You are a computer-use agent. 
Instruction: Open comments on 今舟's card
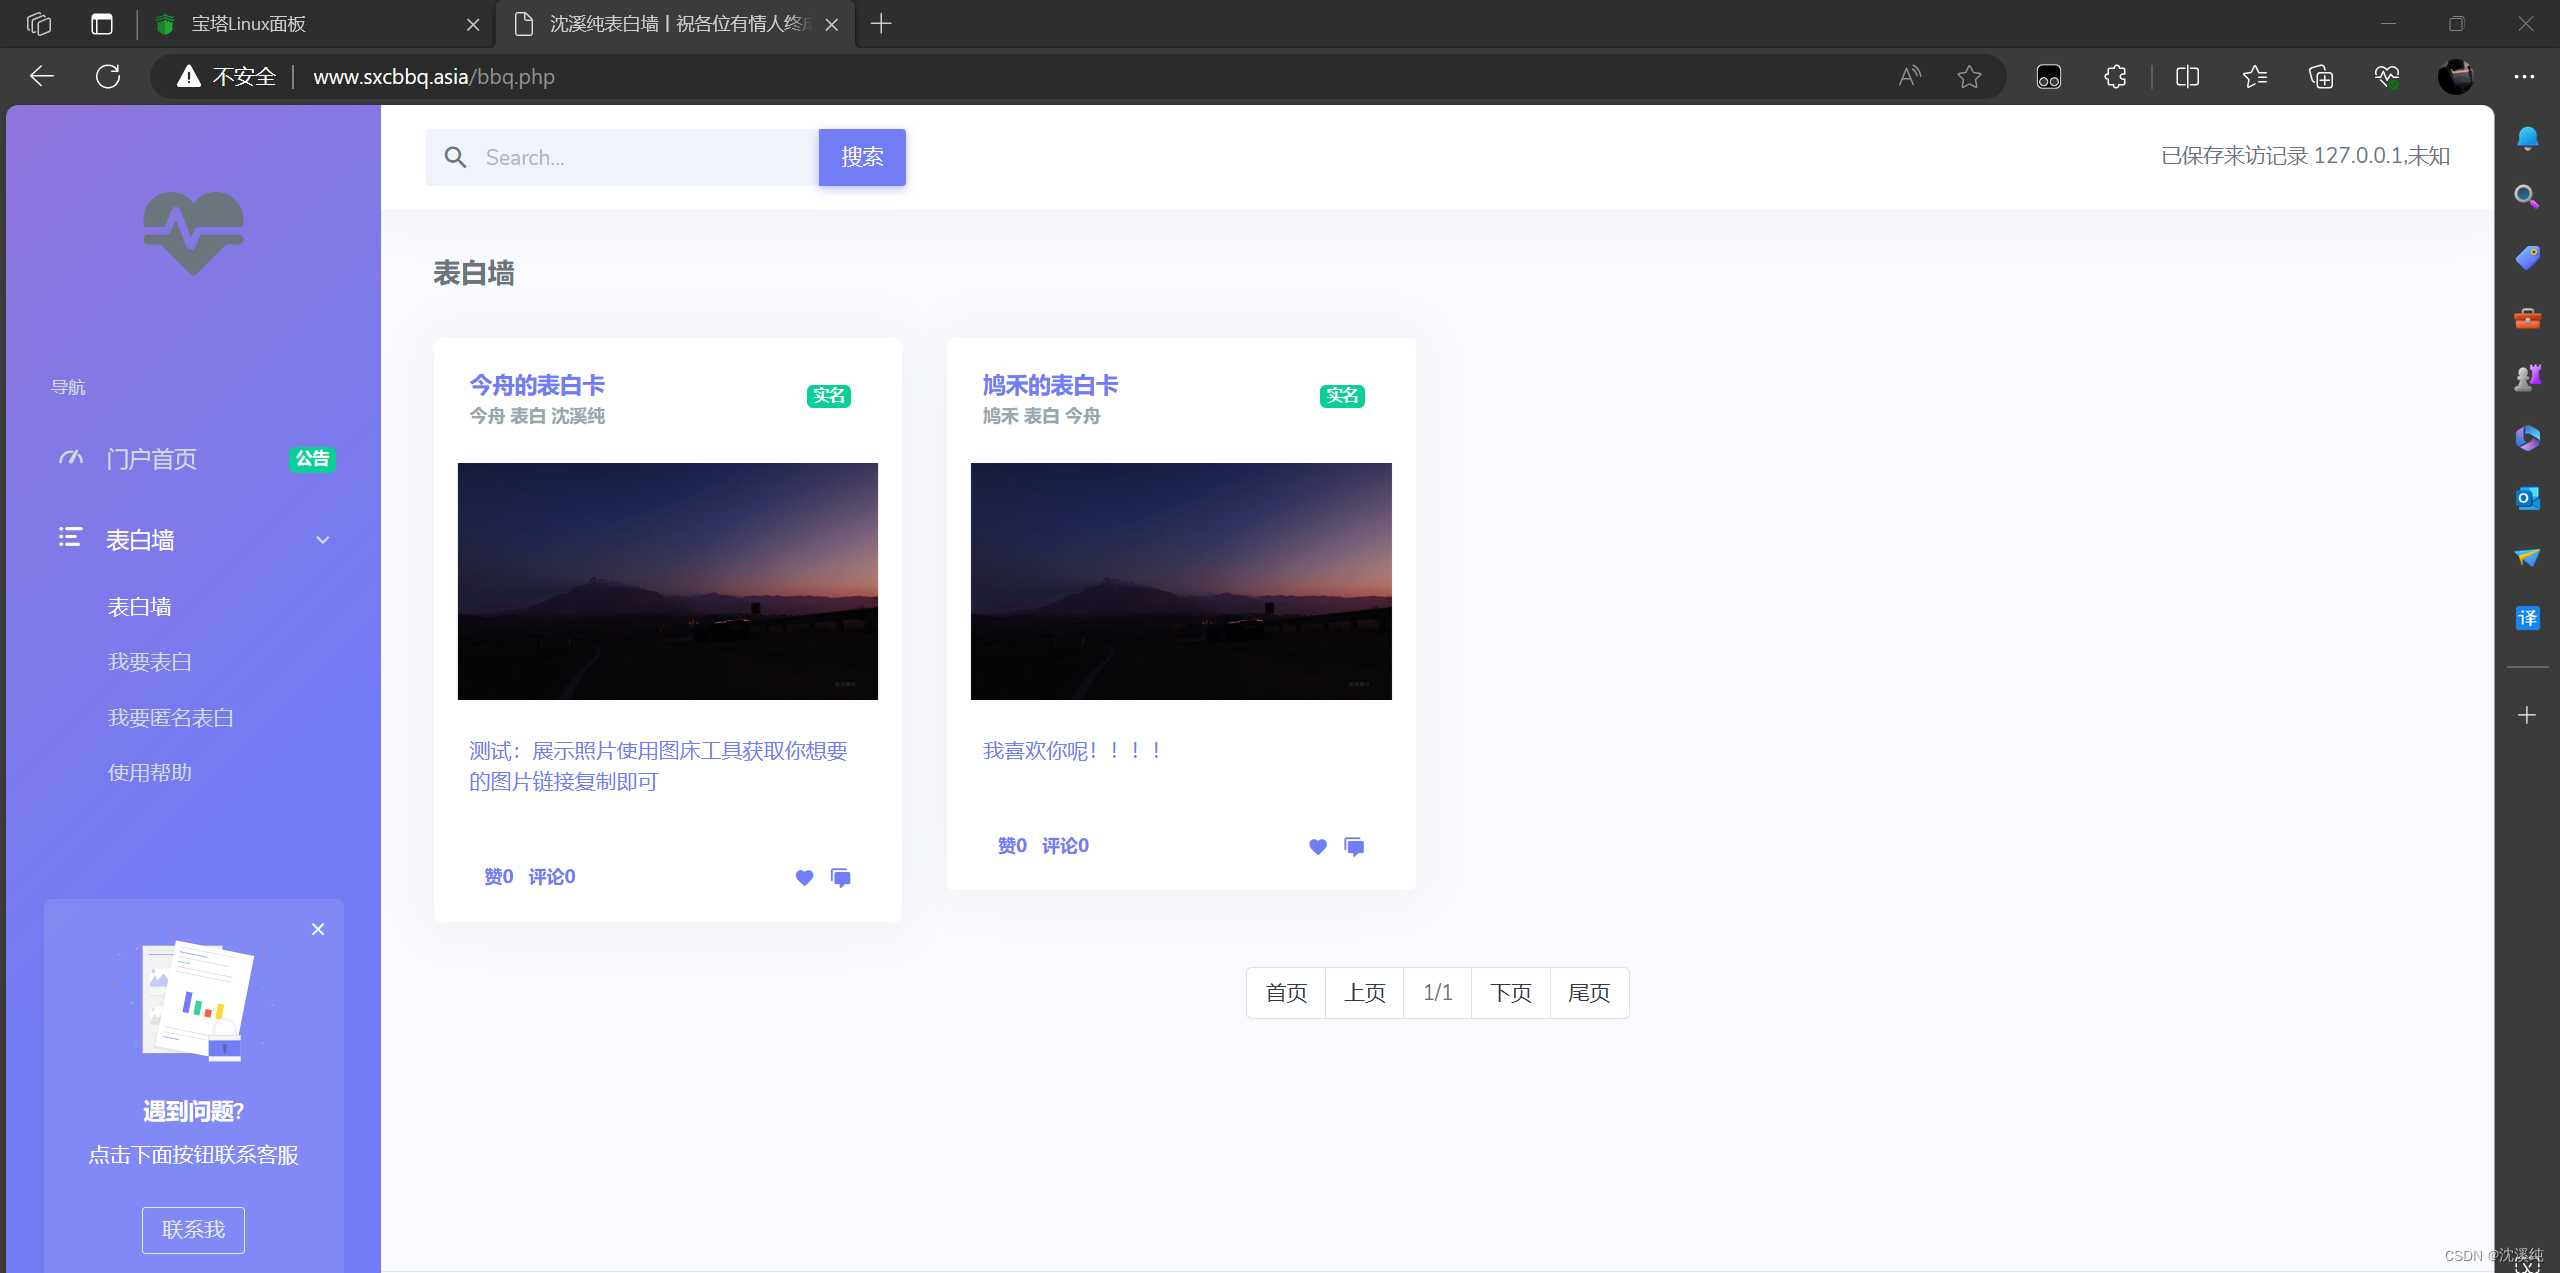pos(841,877)
